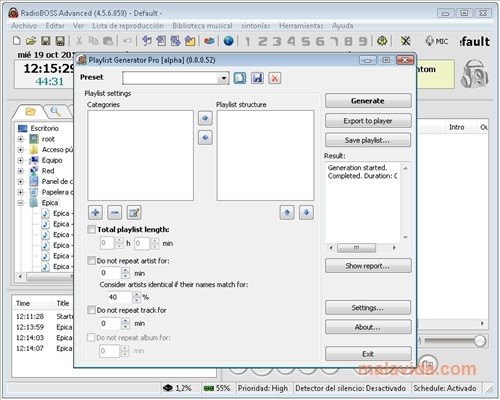Select Escritorio in the folder tree
This screenshot has width=500, height=400.
tap(44, 128)
